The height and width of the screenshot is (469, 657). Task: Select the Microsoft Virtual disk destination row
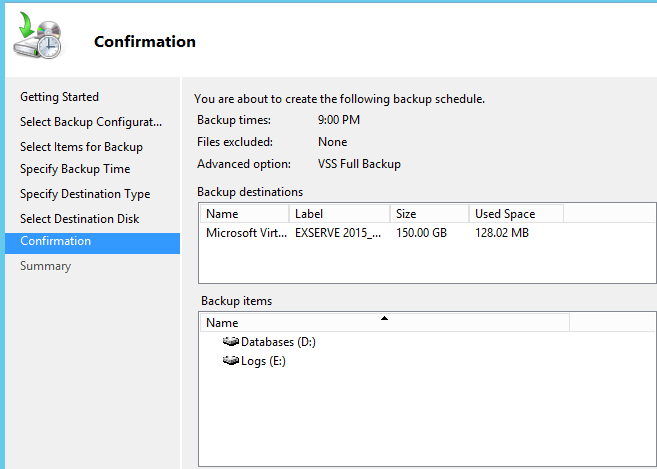[x=245, y=233]
